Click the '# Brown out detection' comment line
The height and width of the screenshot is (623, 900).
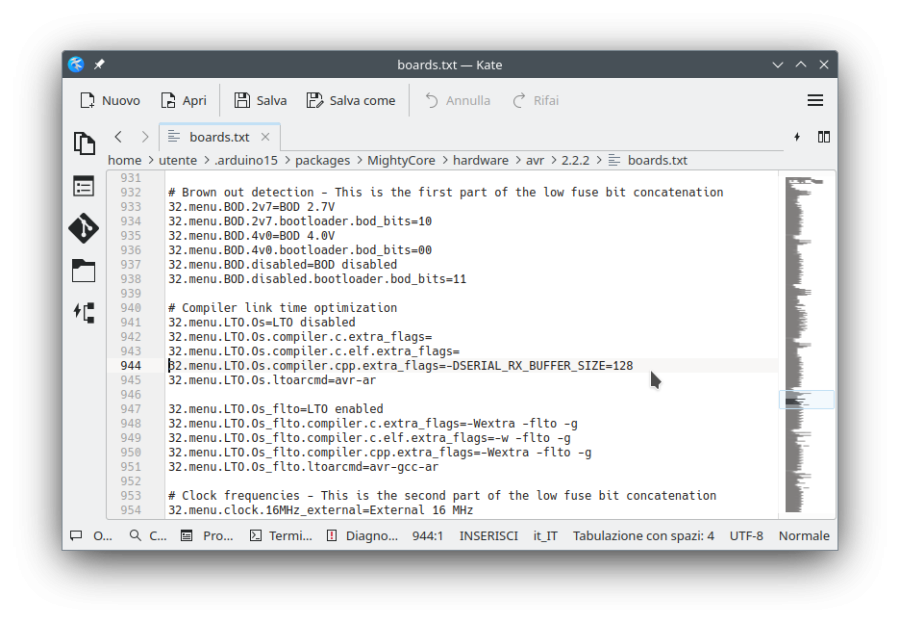445,192
